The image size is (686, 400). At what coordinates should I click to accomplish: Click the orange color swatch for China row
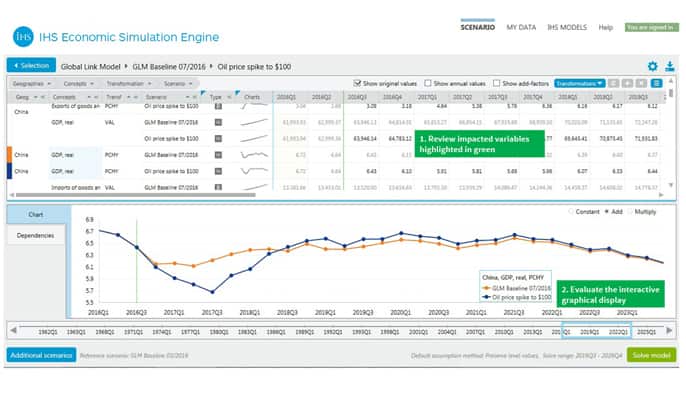(9, 155)
